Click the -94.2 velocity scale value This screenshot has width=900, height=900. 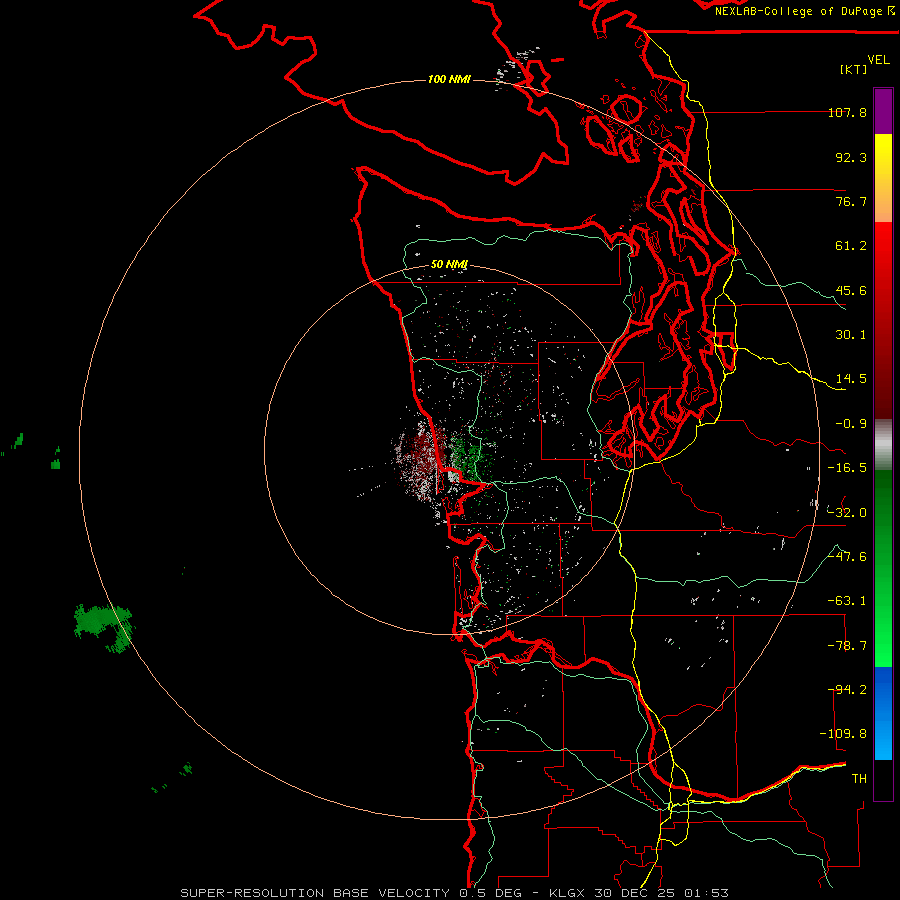click(847, 690)
